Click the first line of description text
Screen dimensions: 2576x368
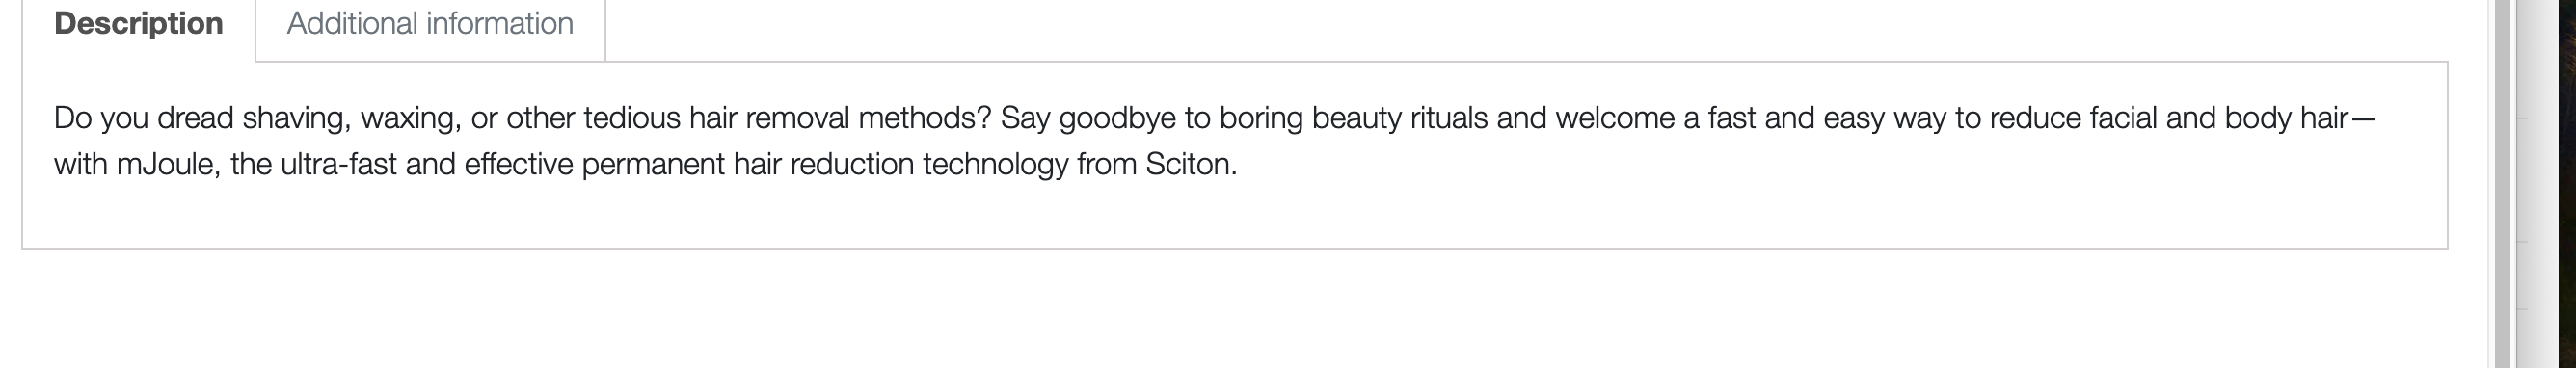(x=1214, y=119)
